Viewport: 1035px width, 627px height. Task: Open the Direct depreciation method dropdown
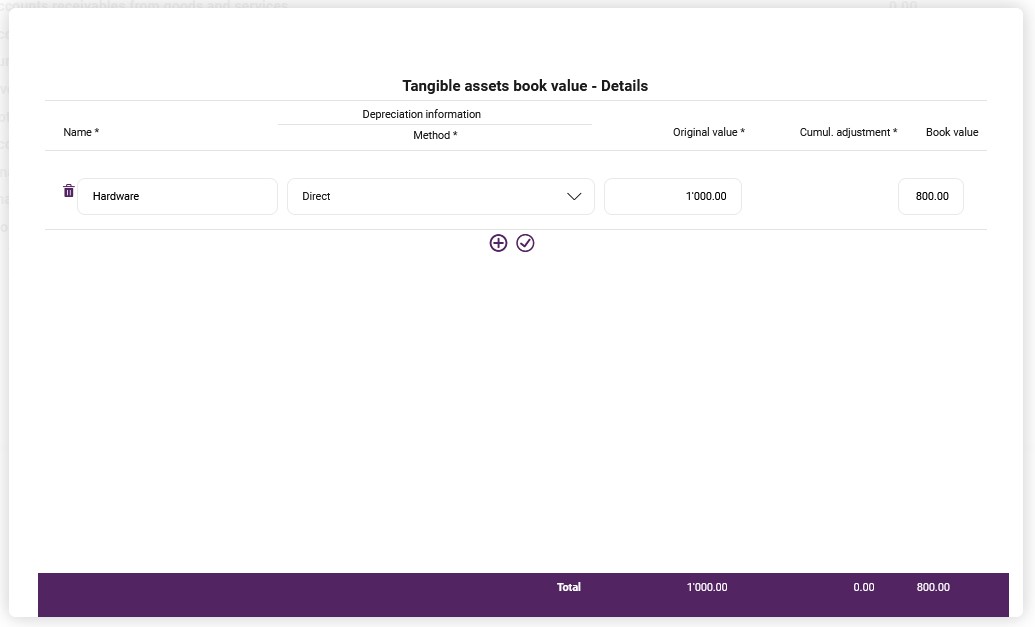point(441,197)
